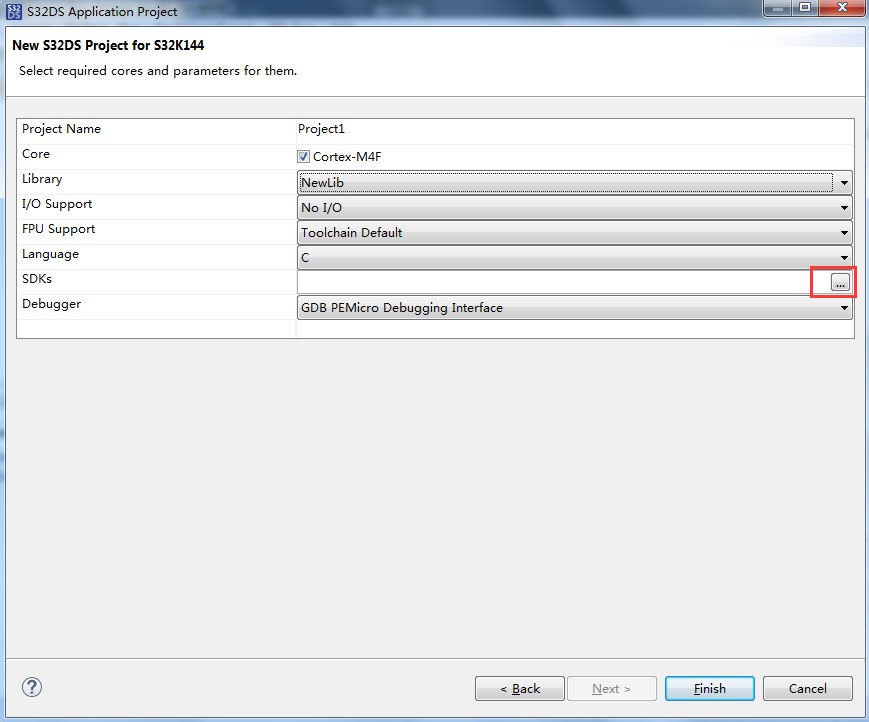Expand the I/O Support dropdown
Image resolution: width=869 pixels, height=722 pixels.
coord(574,208)
